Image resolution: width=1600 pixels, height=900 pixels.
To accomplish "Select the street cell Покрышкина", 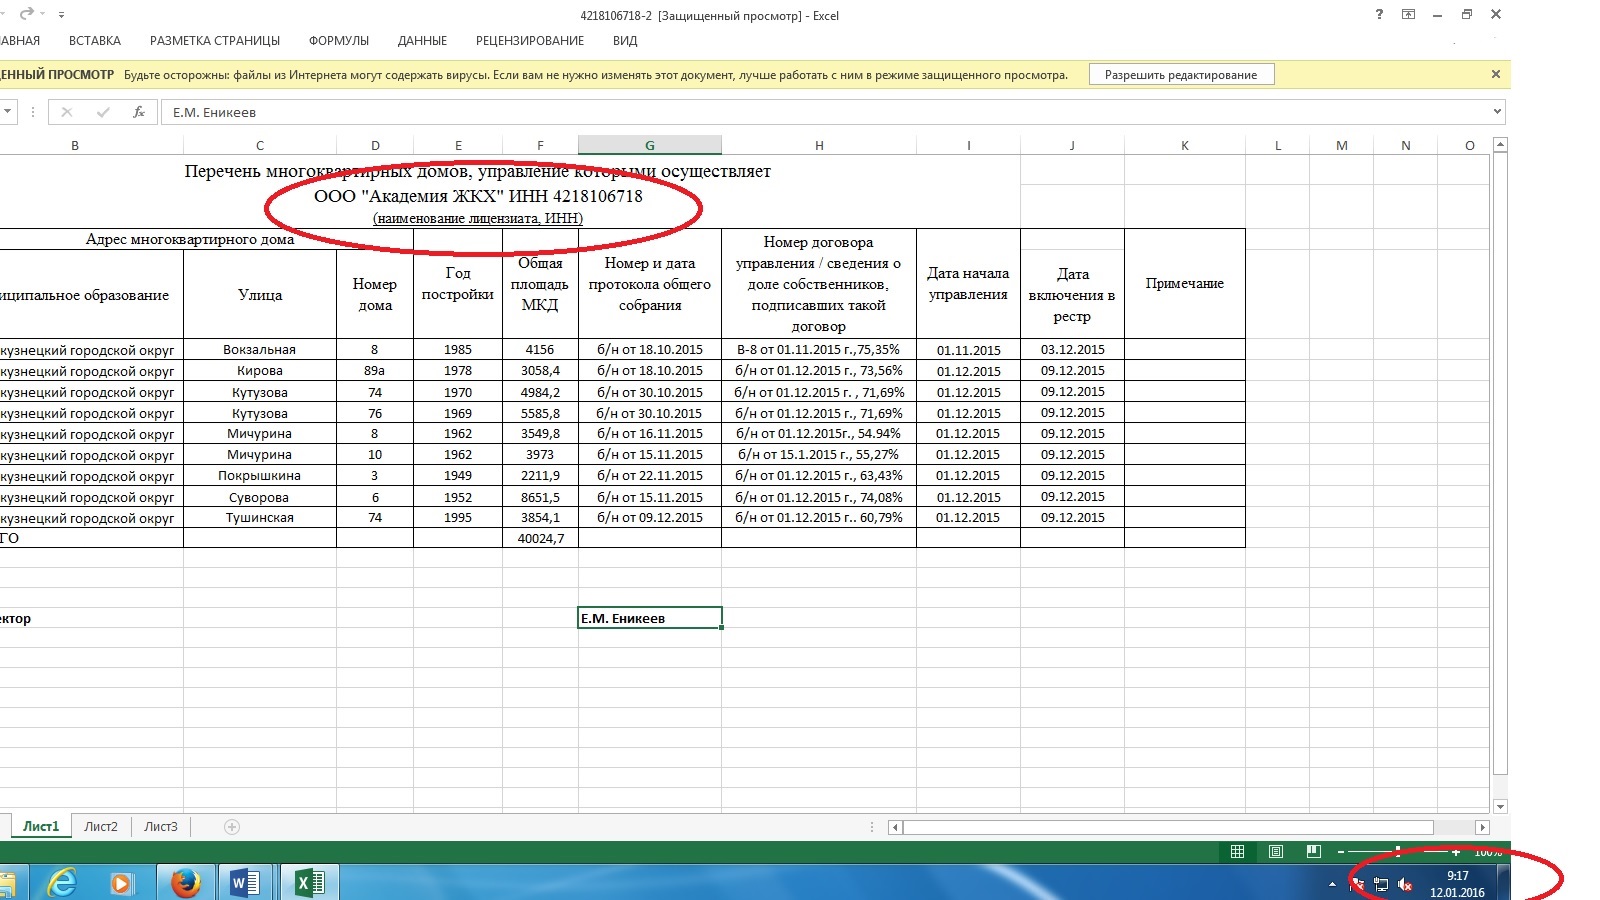I will tap(260, 476).
